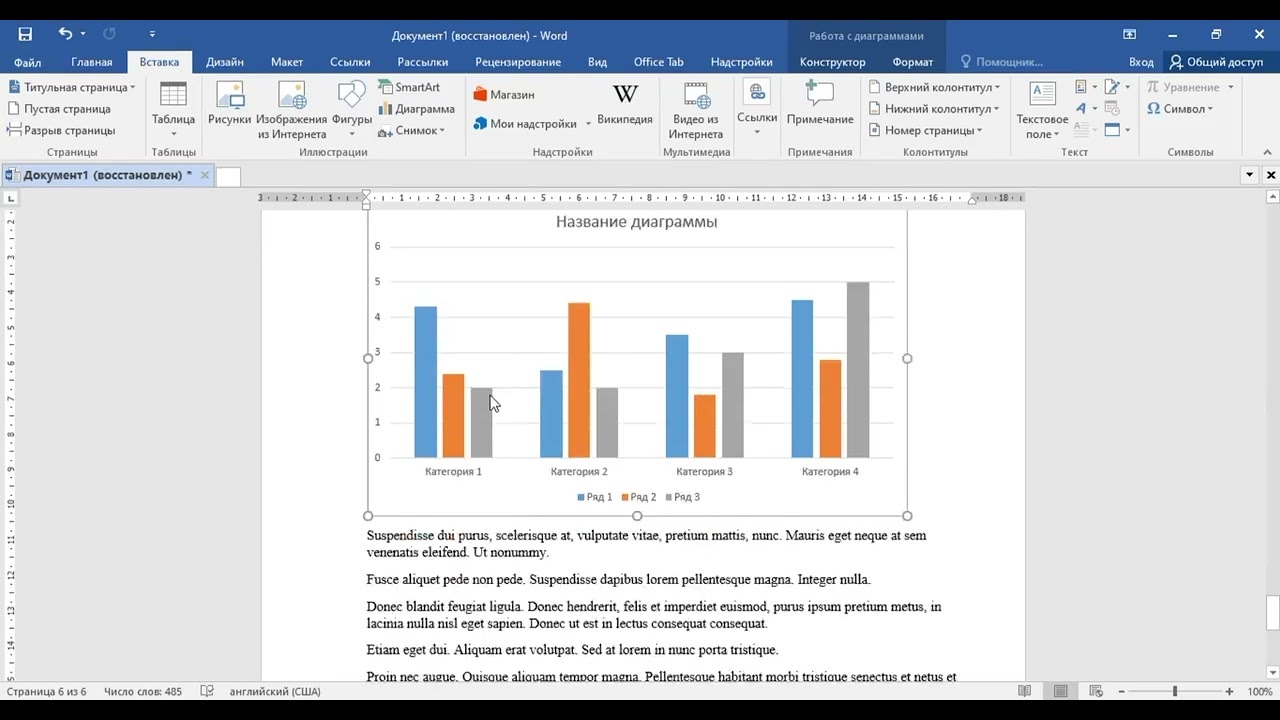Image resolution: width=1280 pixels, height=720 pixels.
Task: Switch to the Главная ribbon tab
Action: coord(92,62)
